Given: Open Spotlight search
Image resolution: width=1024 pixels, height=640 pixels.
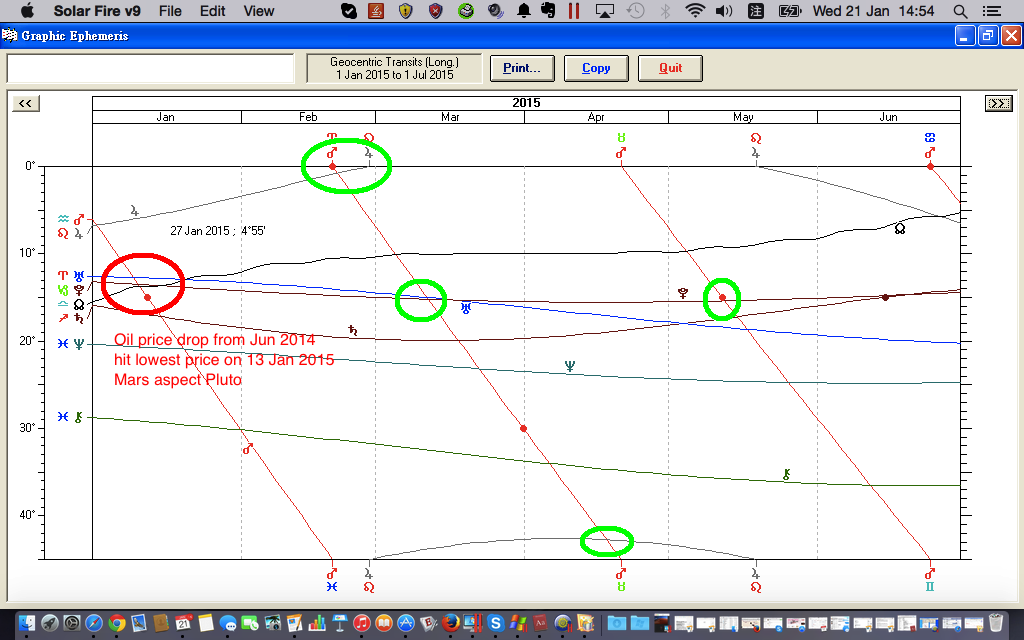Looking at the screenshot, I should pyautogui.click(x=960, y=10).
